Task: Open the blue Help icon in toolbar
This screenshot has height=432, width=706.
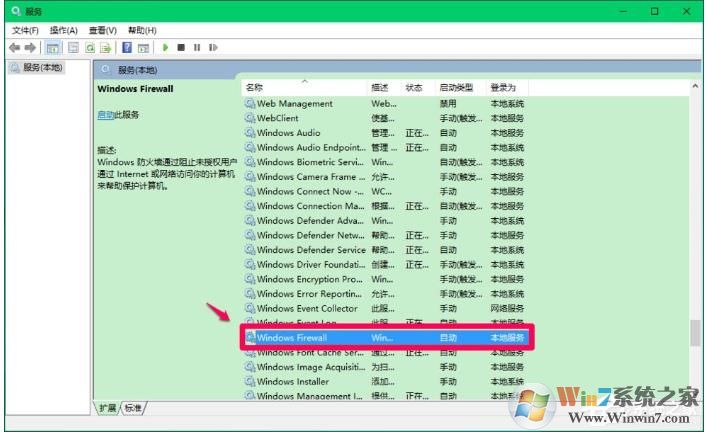Action: point(127,47)
